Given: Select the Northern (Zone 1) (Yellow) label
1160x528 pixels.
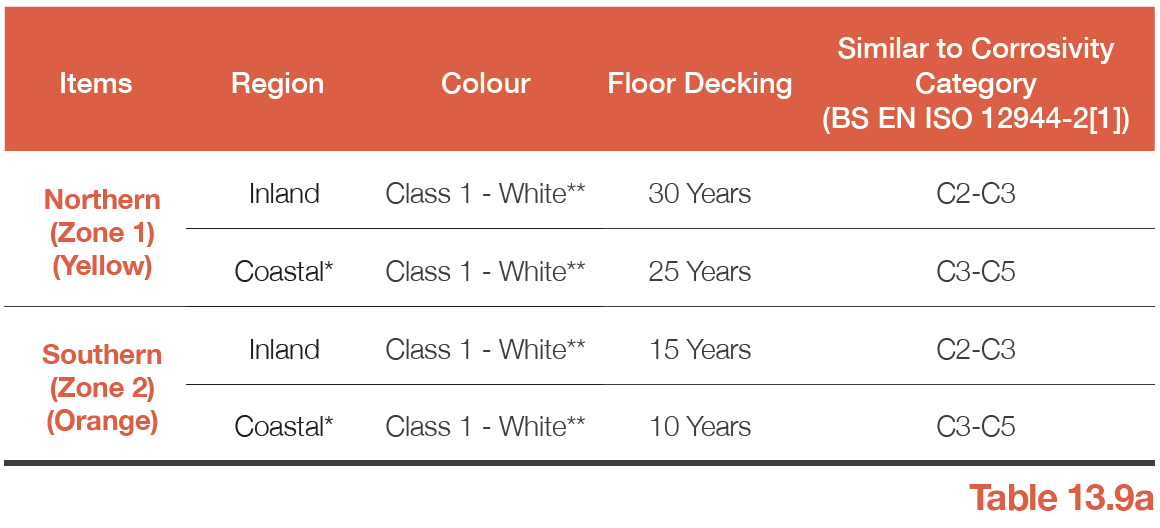Looking at the screenshot, I should (x=102, y=232).
